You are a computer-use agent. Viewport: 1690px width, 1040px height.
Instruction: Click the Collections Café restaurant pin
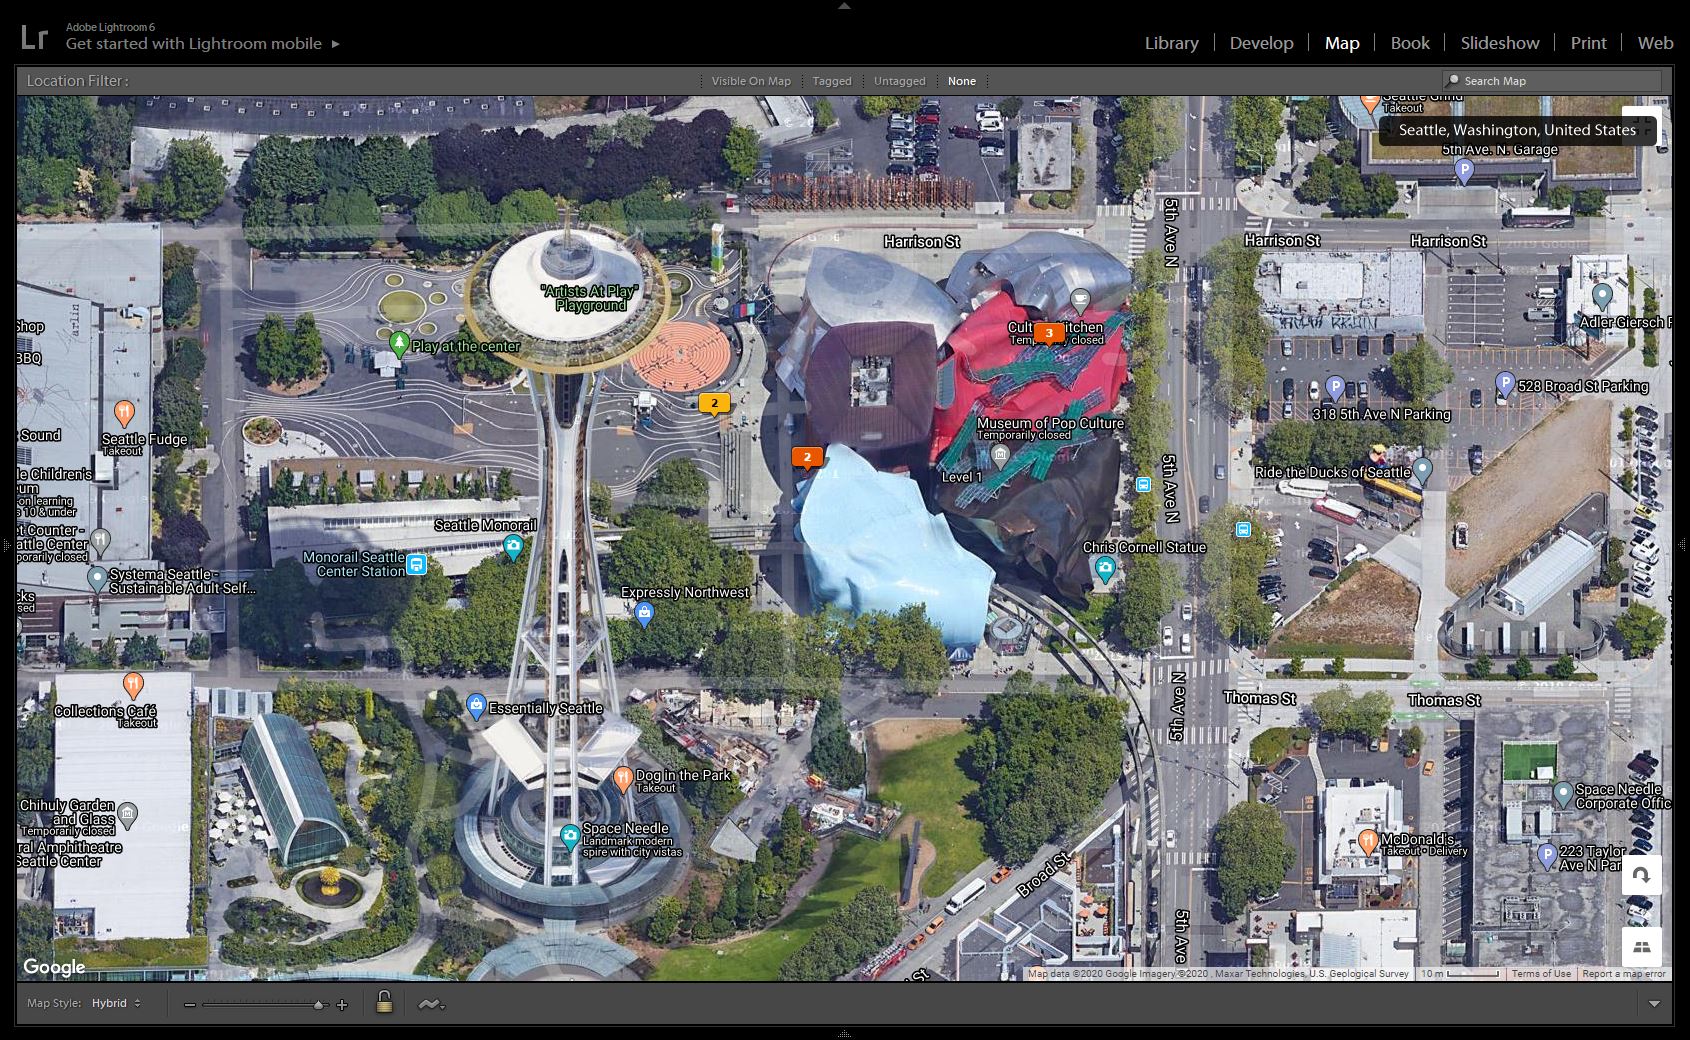click(x=133, y=685)
